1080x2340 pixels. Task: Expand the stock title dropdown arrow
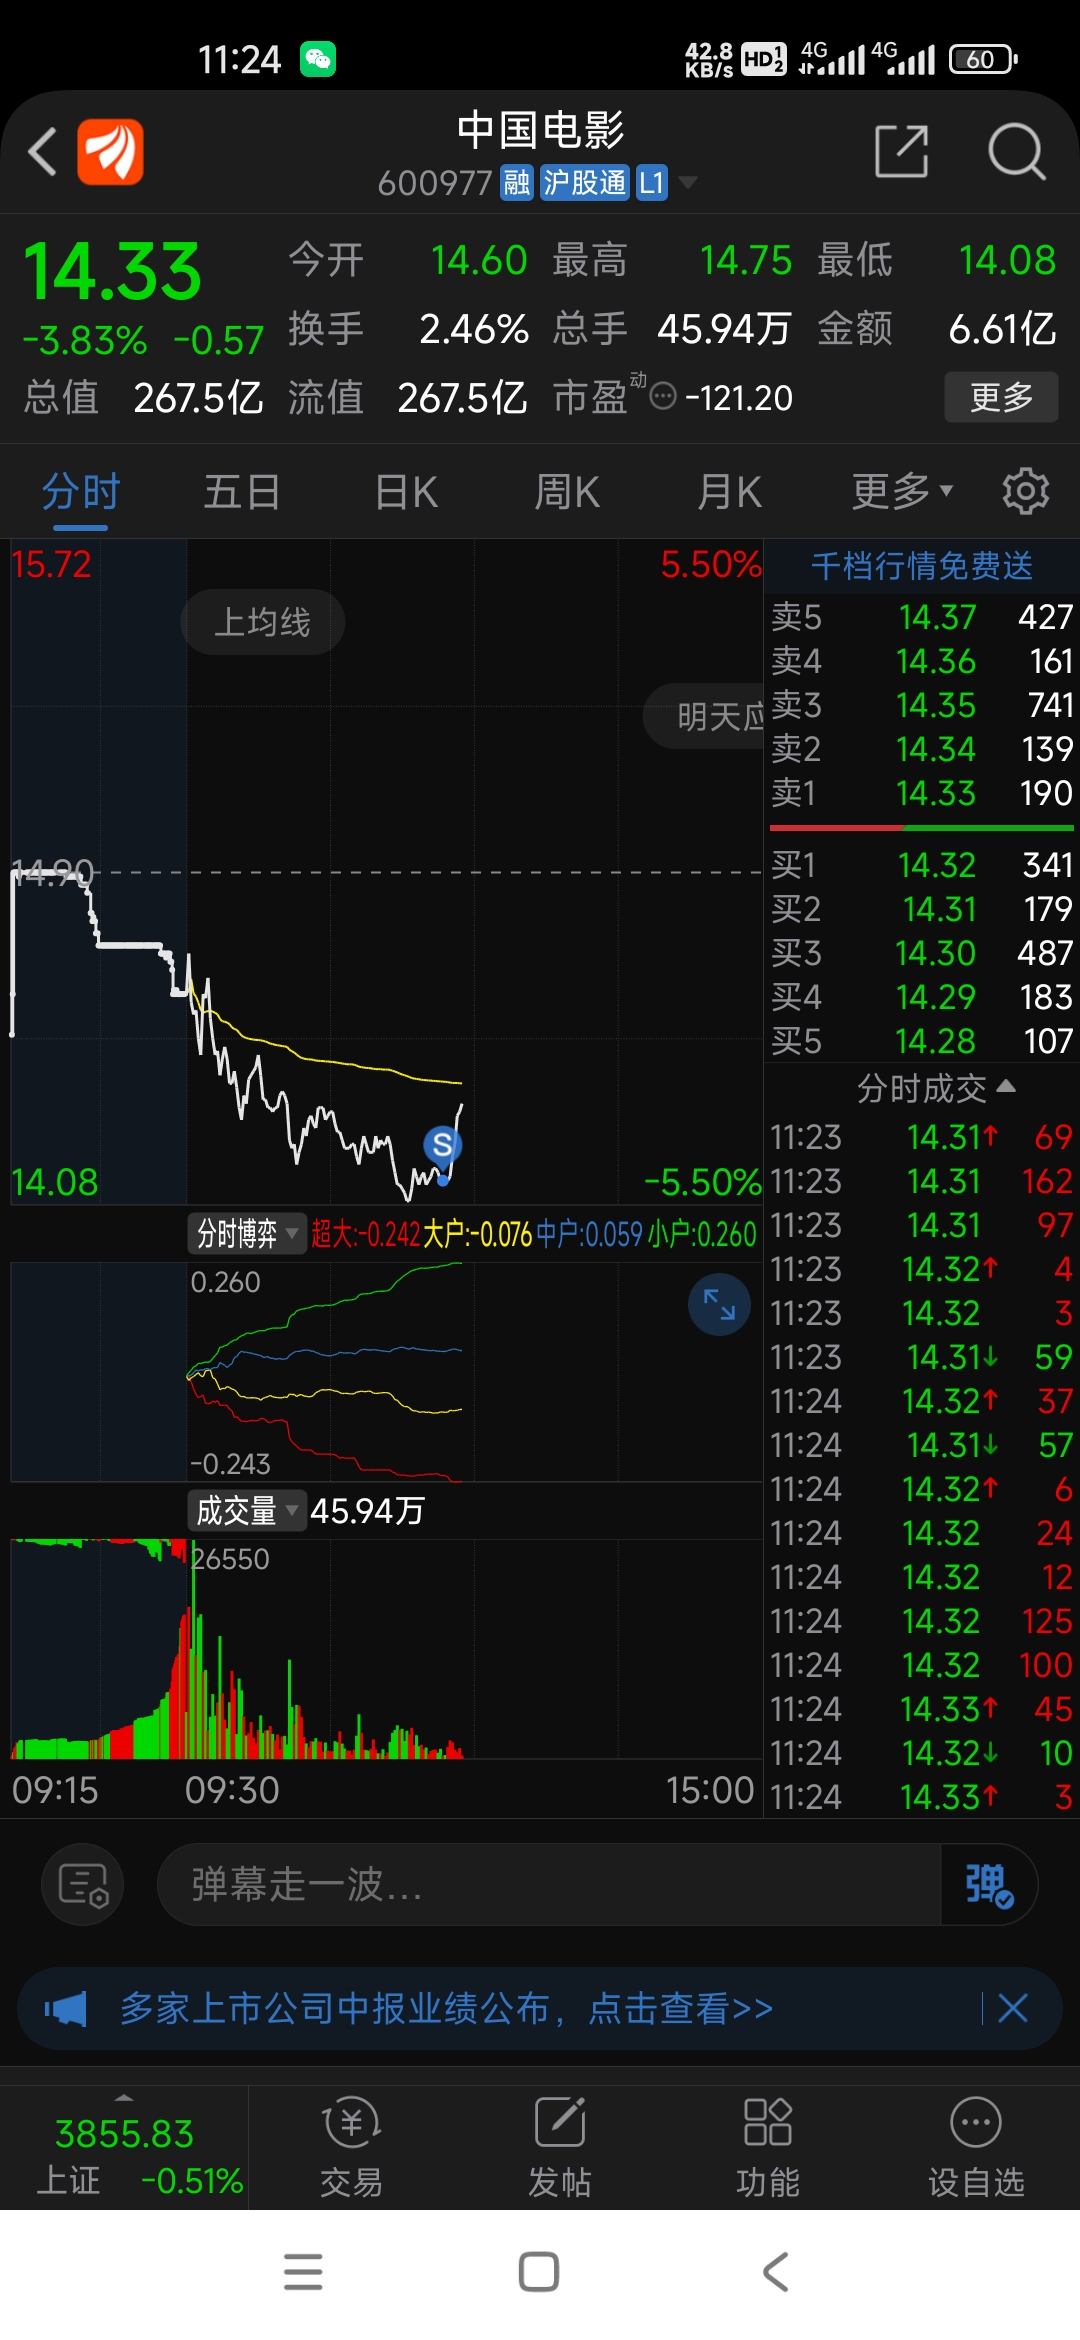click(688, 182)
